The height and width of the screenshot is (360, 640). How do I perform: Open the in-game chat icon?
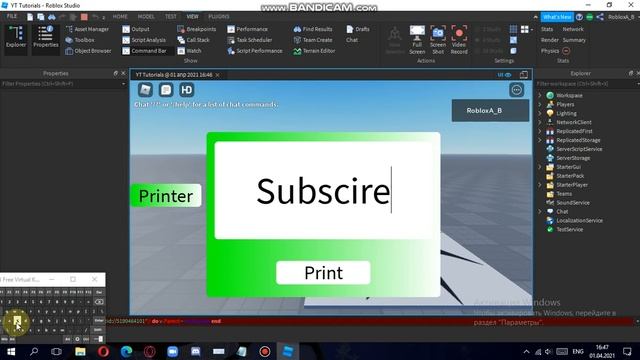pyautogui.click(x=166, y=90)
